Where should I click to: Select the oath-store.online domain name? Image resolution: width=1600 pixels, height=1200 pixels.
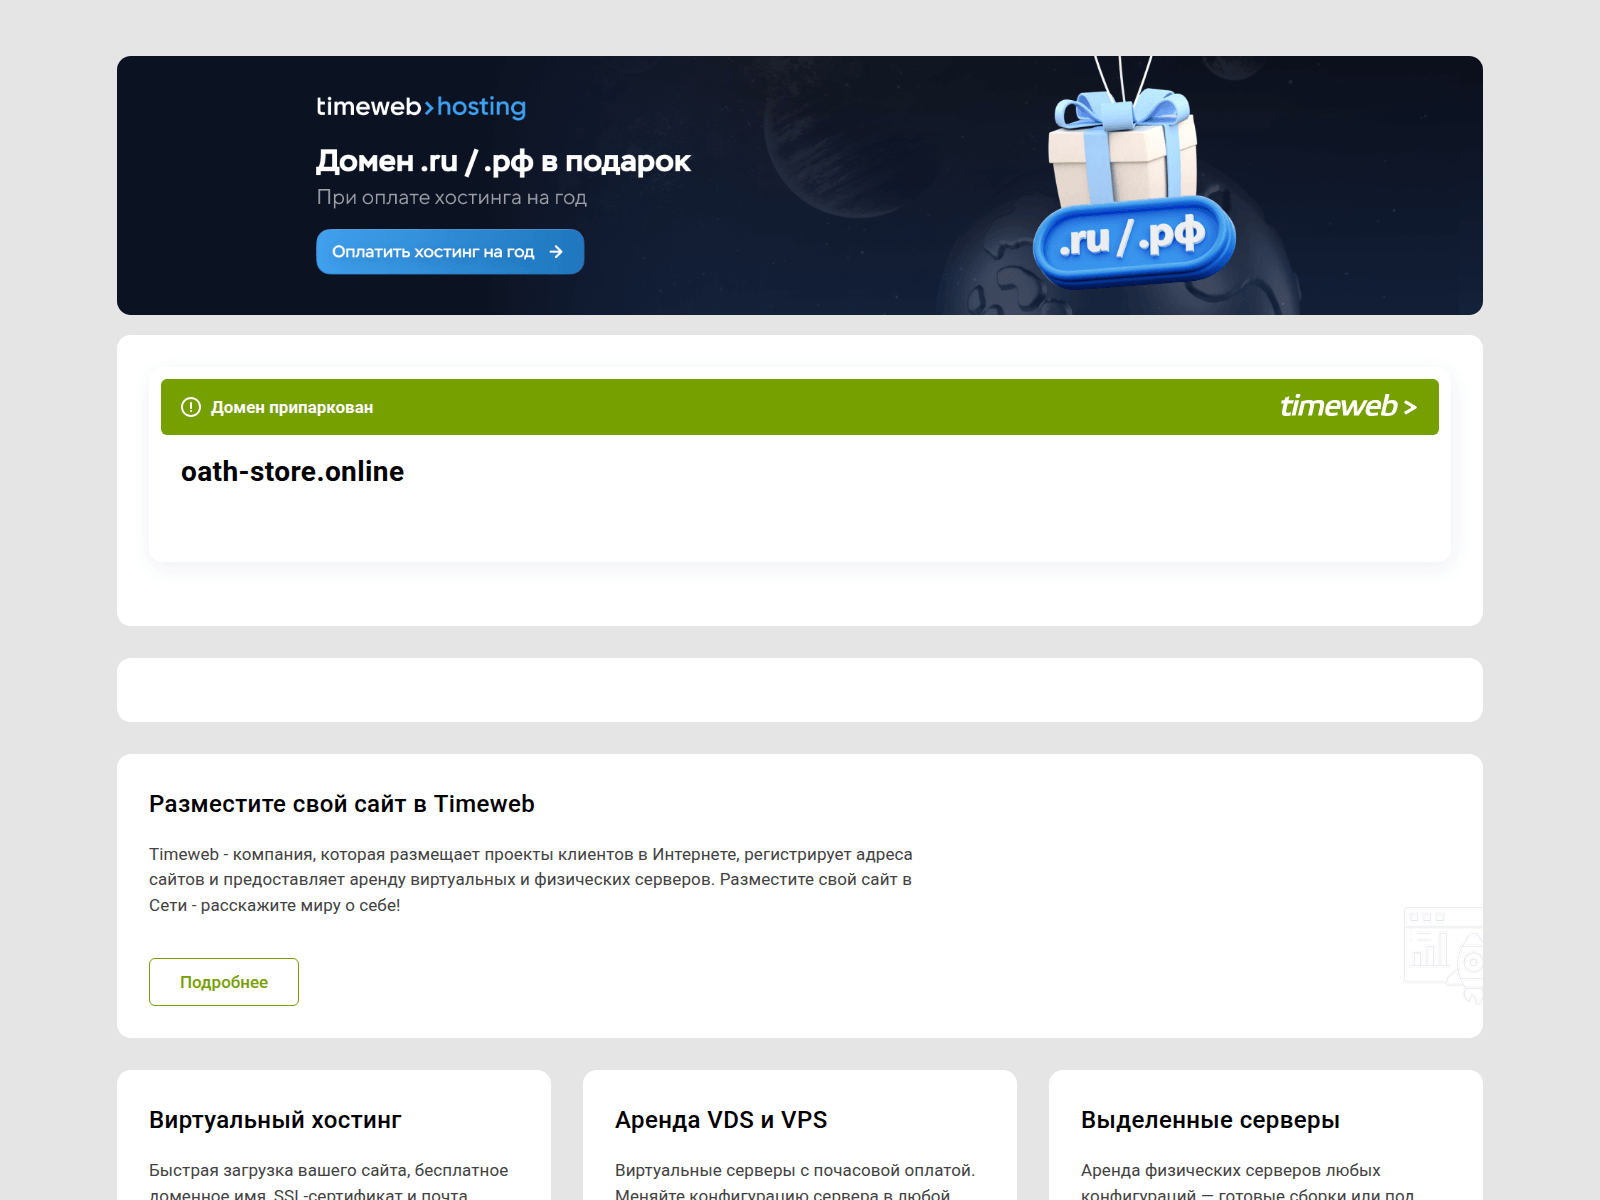click(292, 472)
